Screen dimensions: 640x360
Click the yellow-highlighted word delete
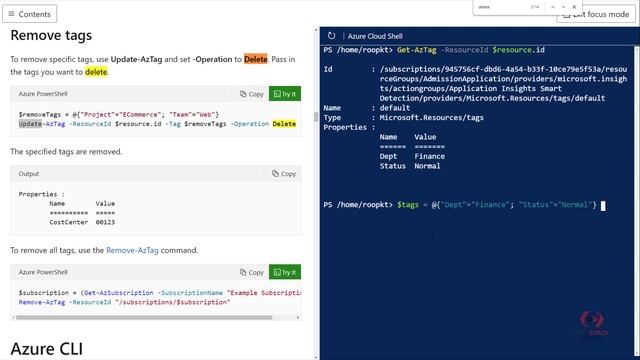[96, 72]
